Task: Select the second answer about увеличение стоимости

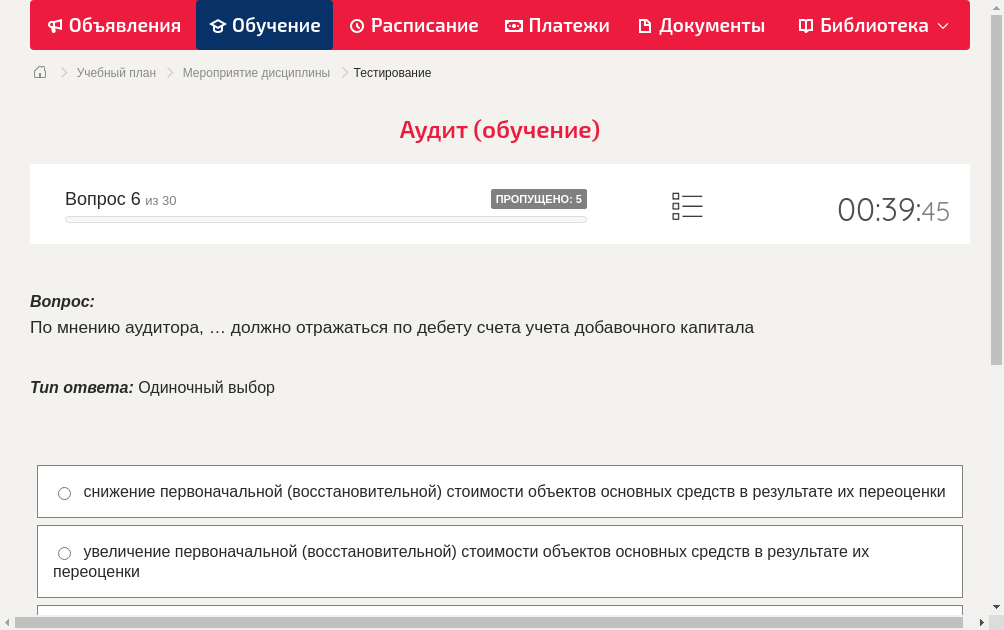Action: (x=64, y=552)
